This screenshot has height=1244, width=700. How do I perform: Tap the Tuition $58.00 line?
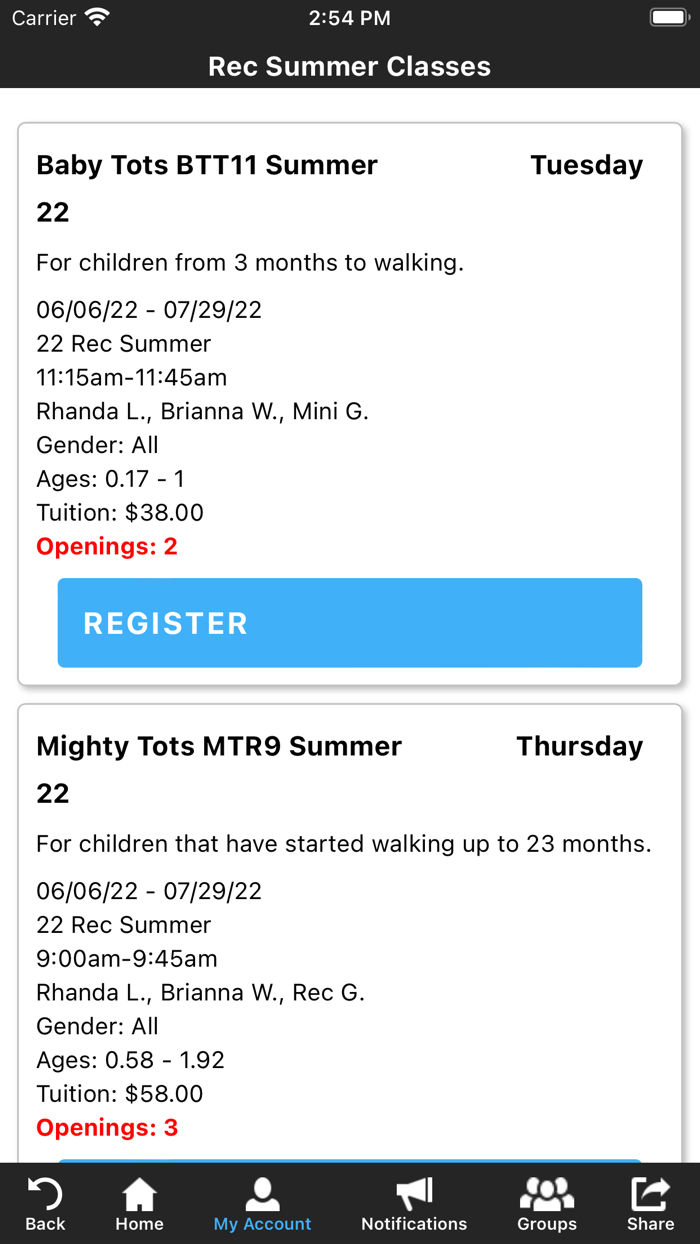[120, 1094]
